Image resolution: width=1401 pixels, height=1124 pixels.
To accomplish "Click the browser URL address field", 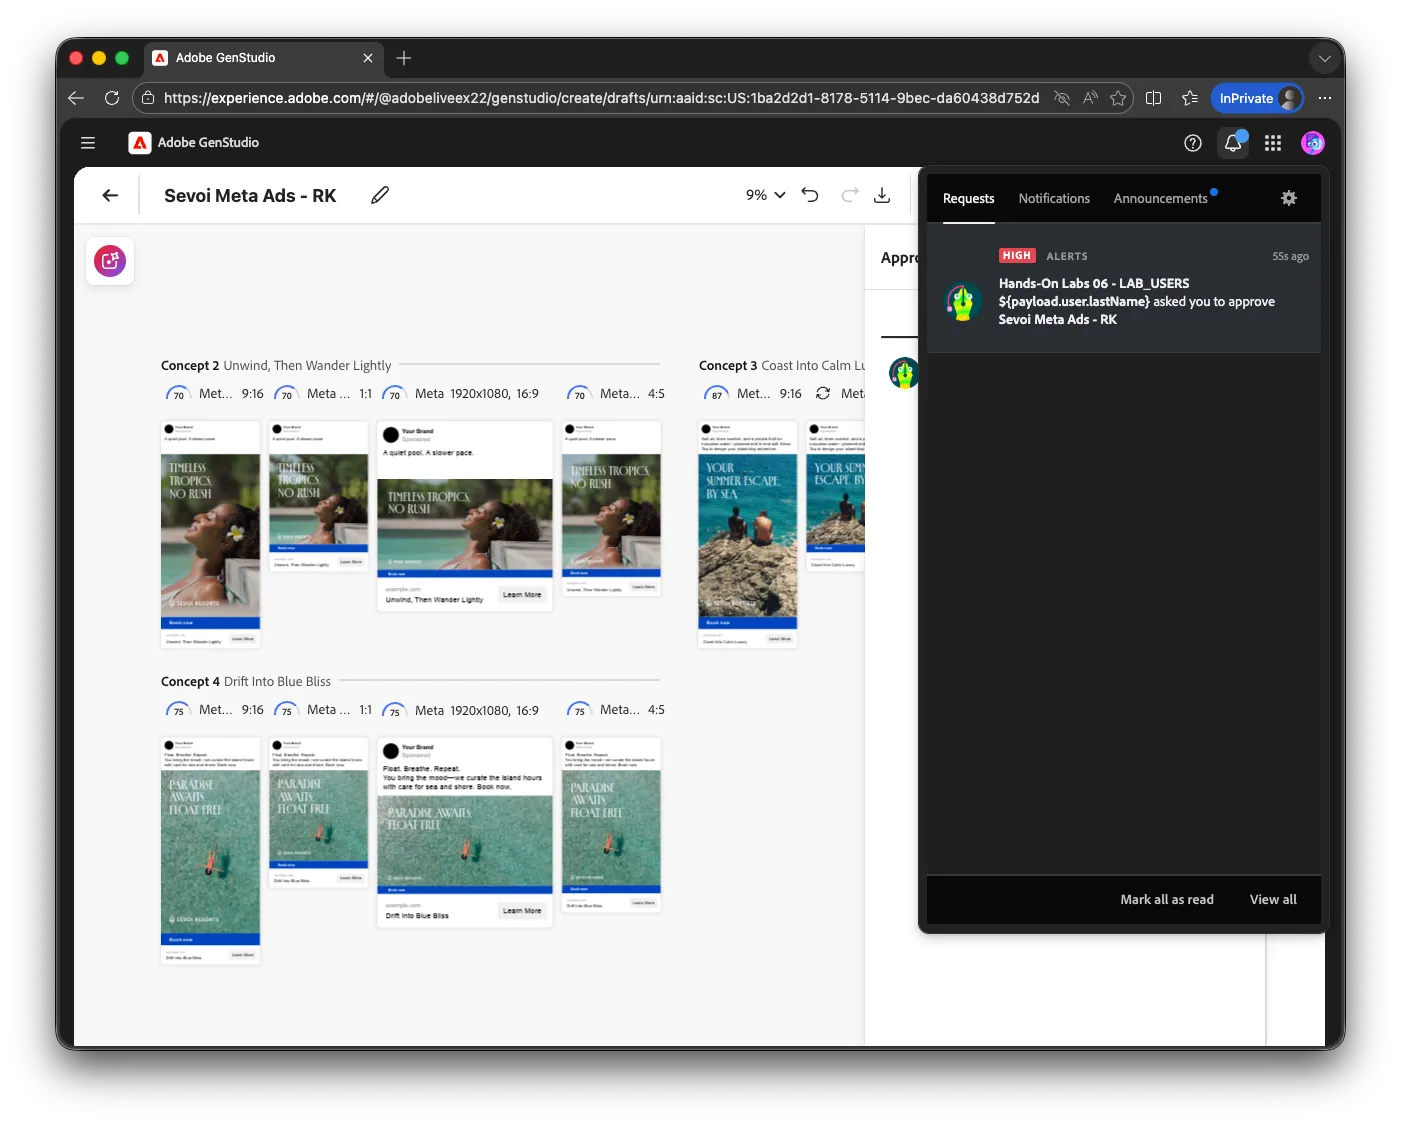I will 601,98.
